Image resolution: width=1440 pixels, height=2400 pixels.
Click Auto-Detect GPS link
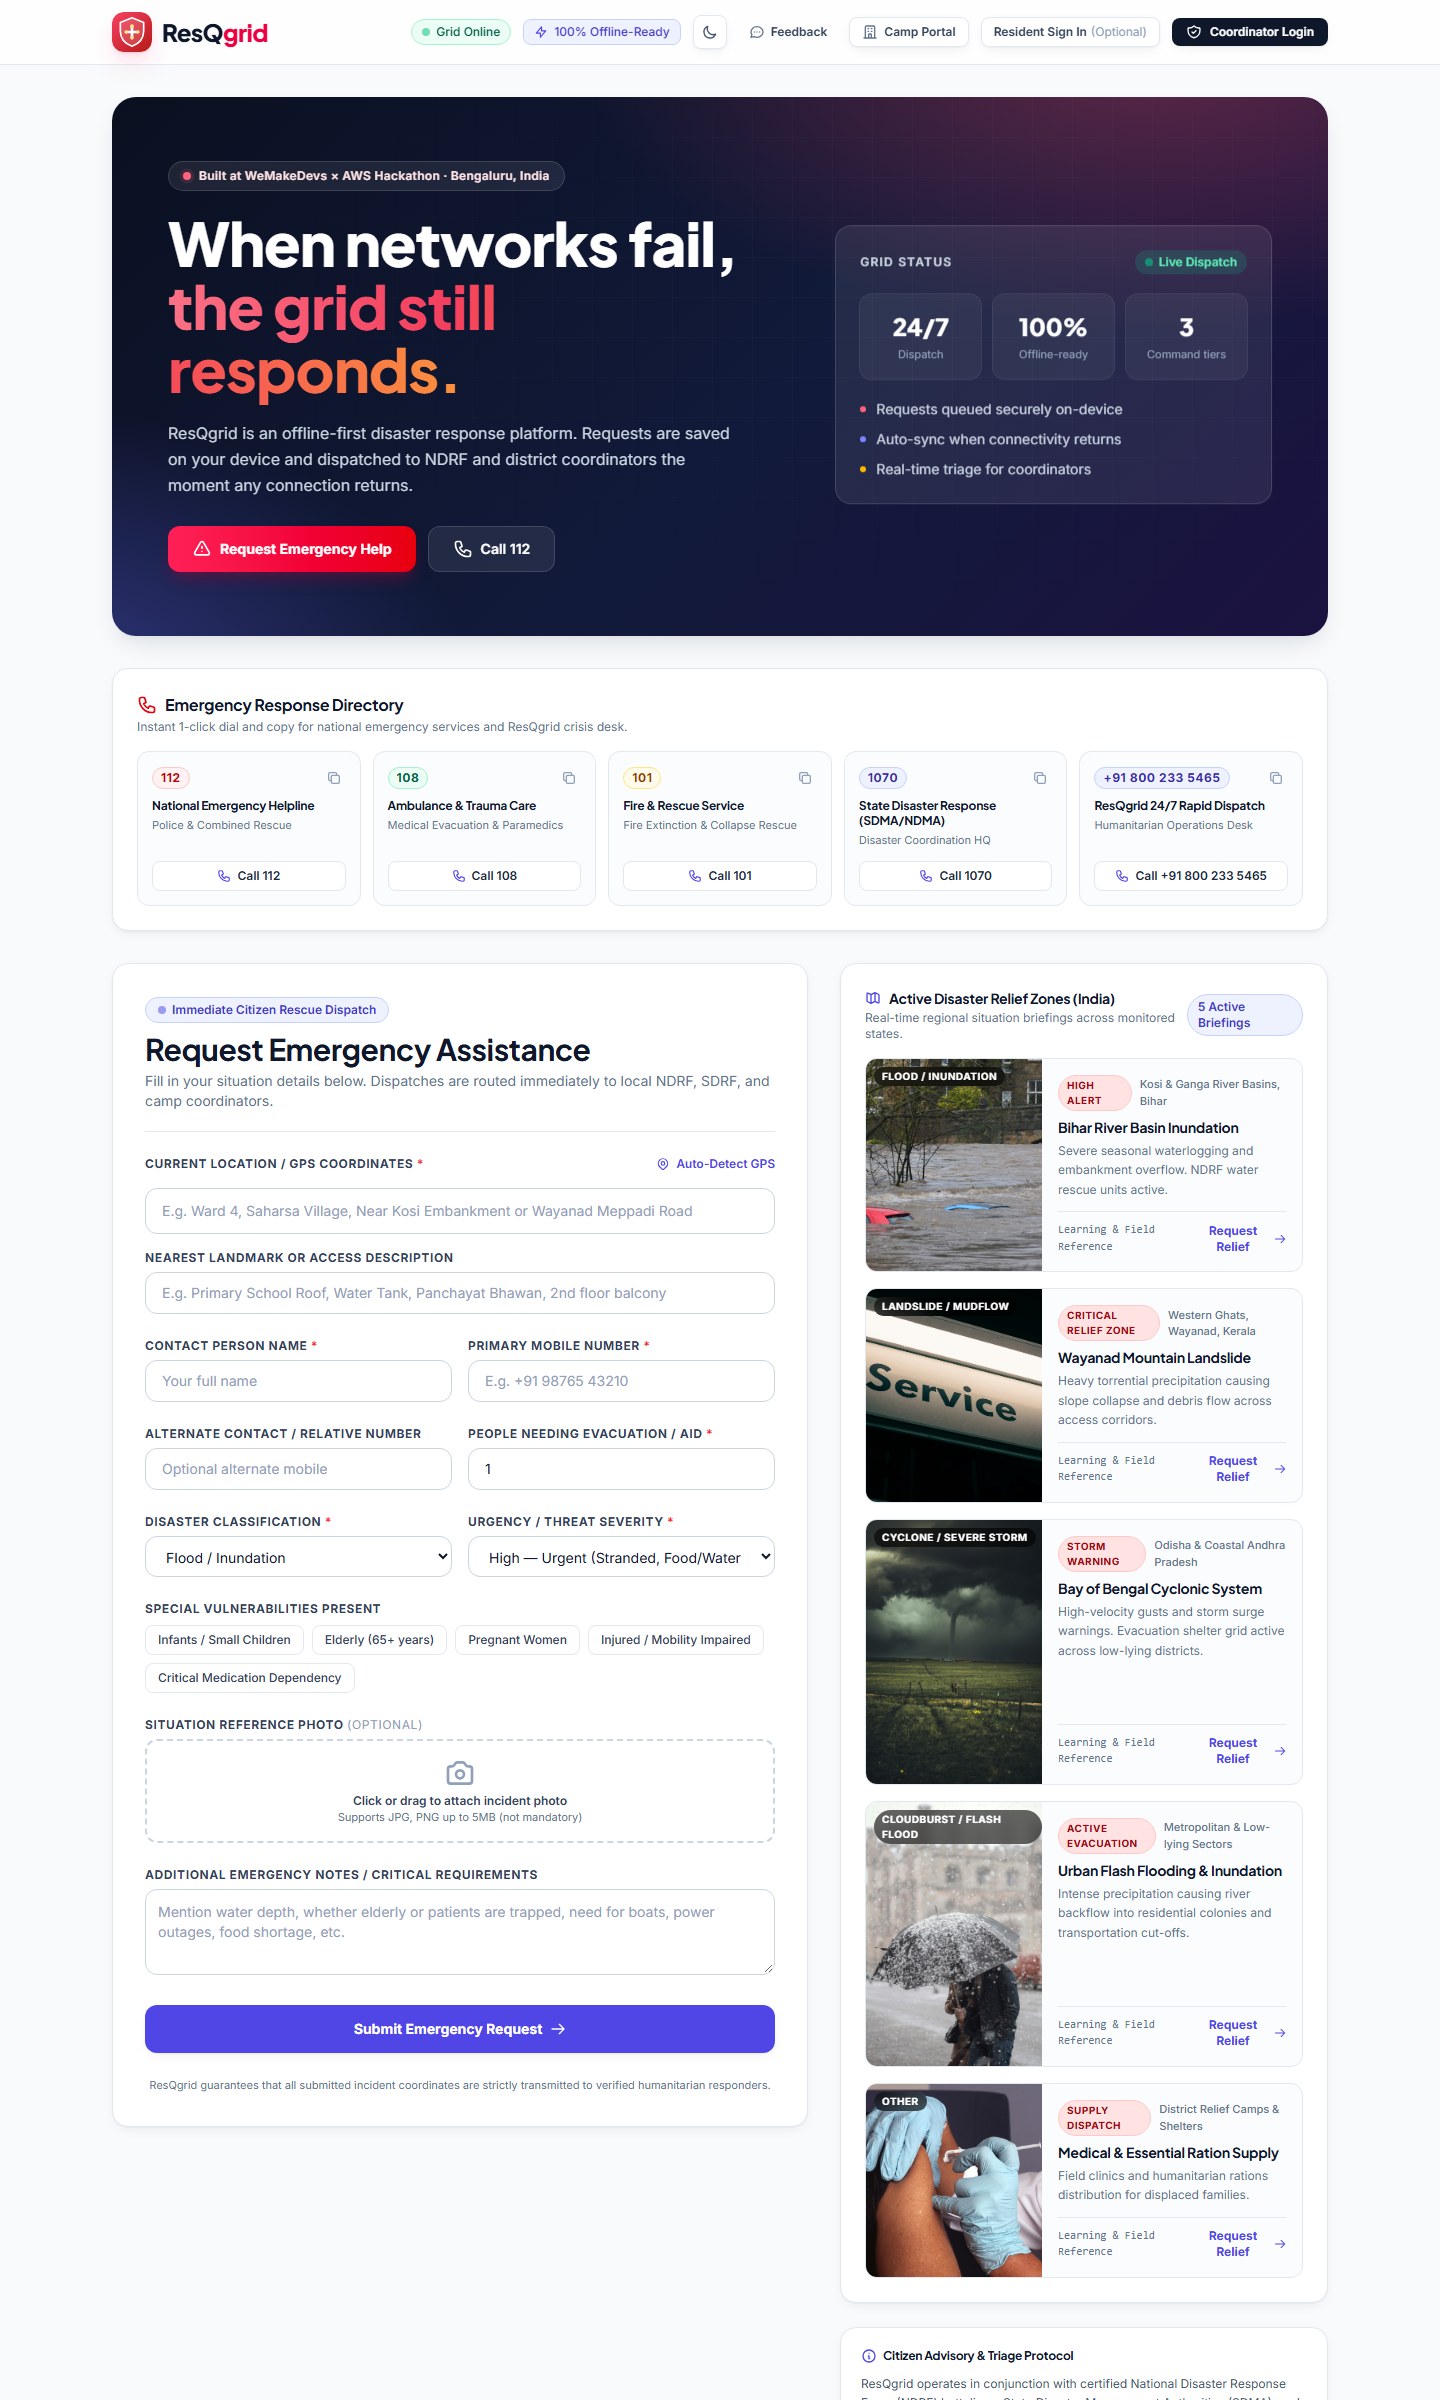pos(716,1164)
